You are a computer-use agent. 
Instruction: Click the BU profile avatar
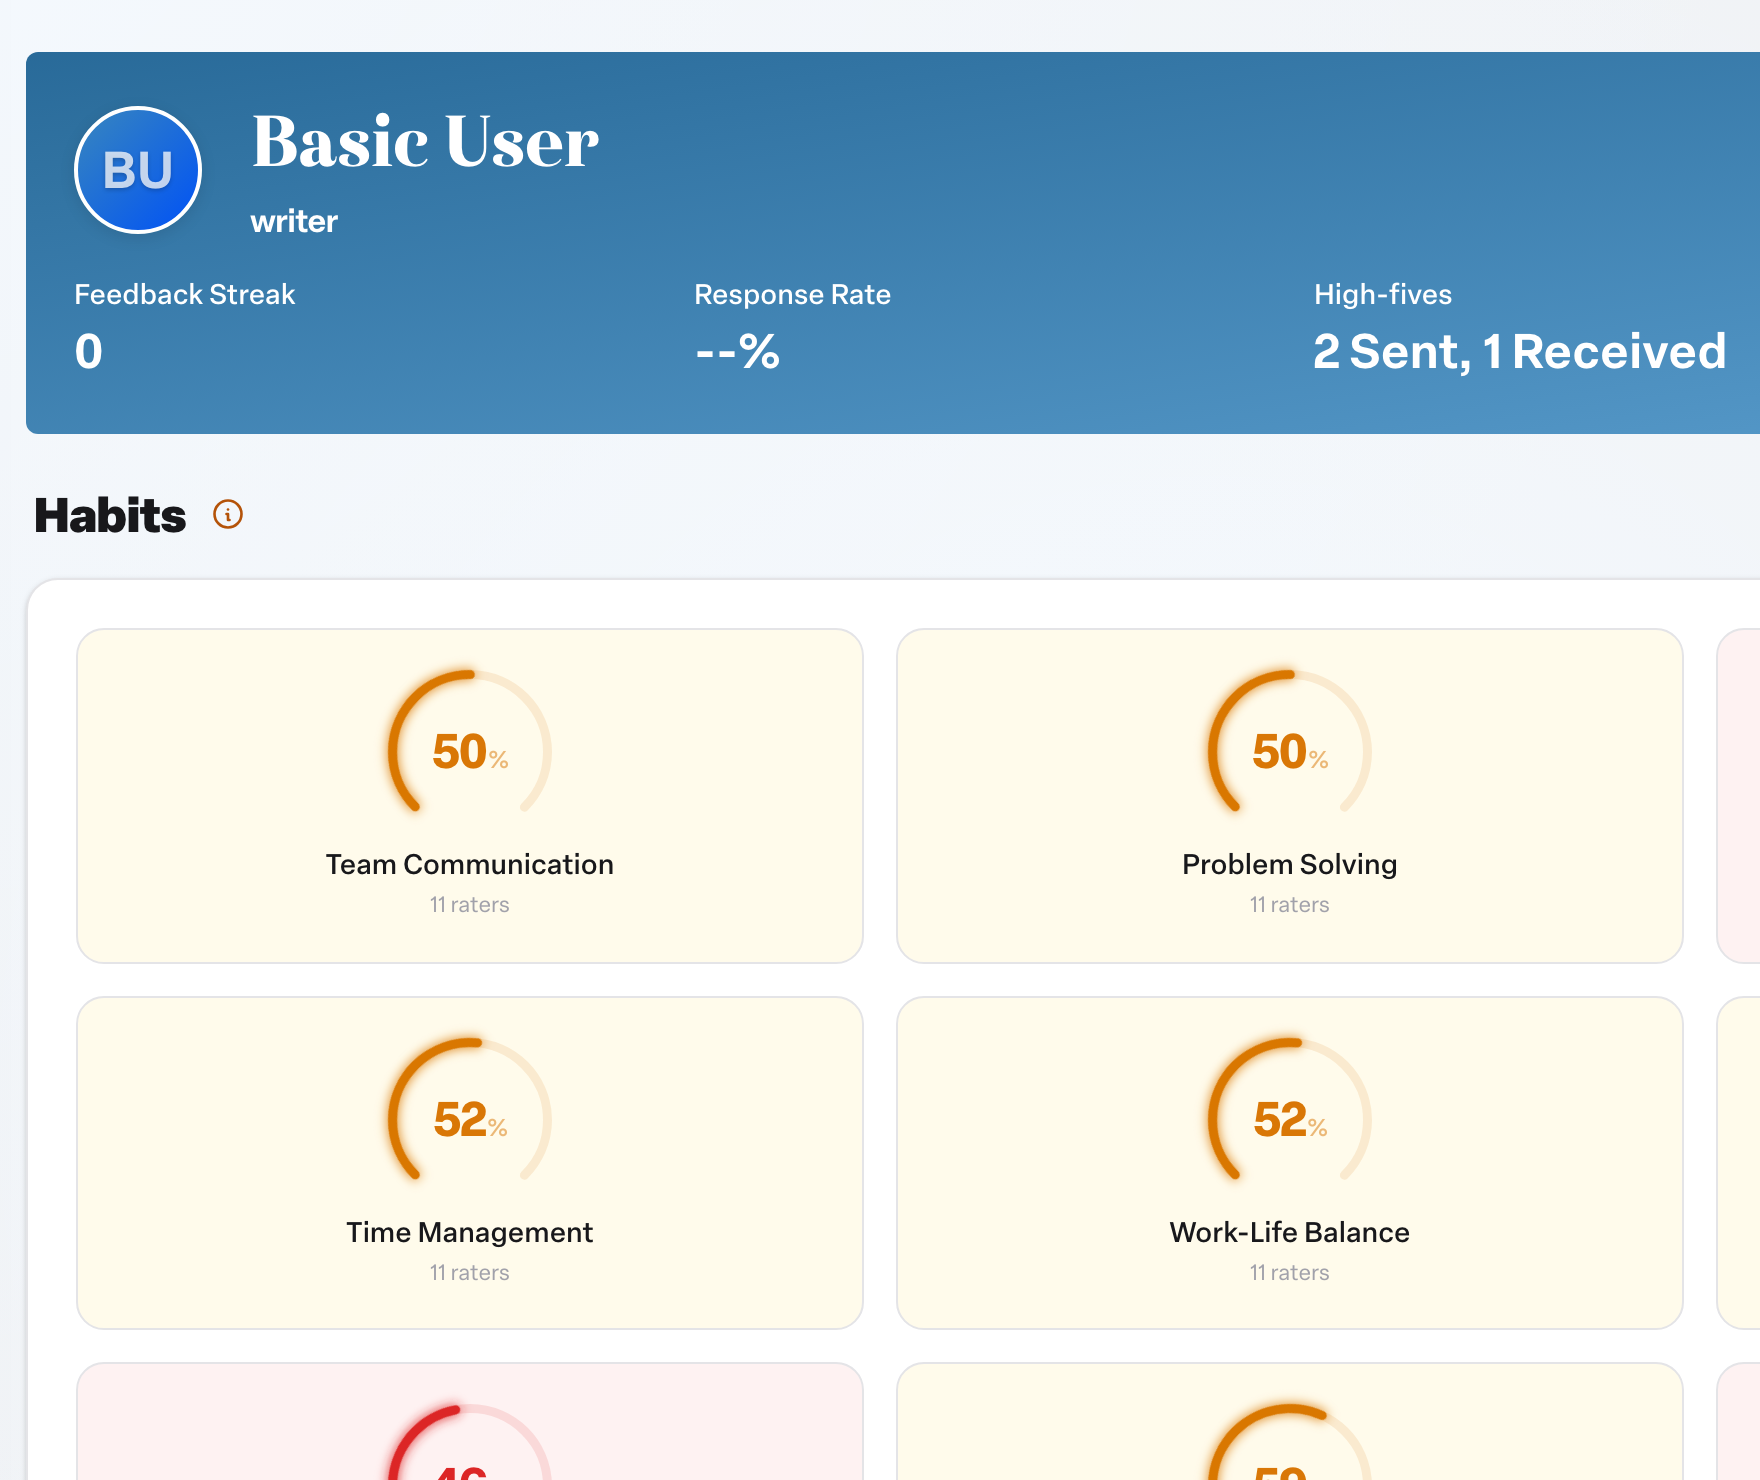(138, 170)
